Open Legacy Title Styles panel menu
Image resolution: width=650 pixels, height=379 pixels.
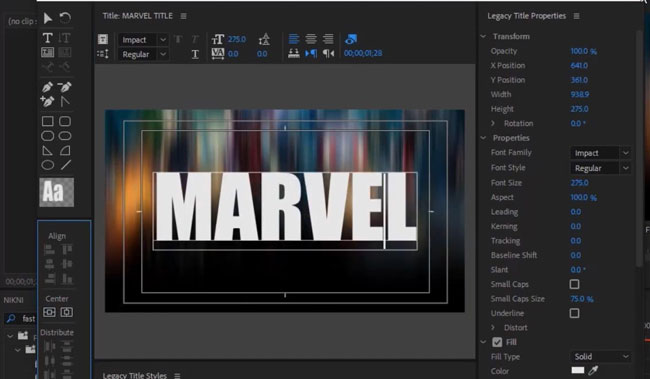click(x=177, y=376)
